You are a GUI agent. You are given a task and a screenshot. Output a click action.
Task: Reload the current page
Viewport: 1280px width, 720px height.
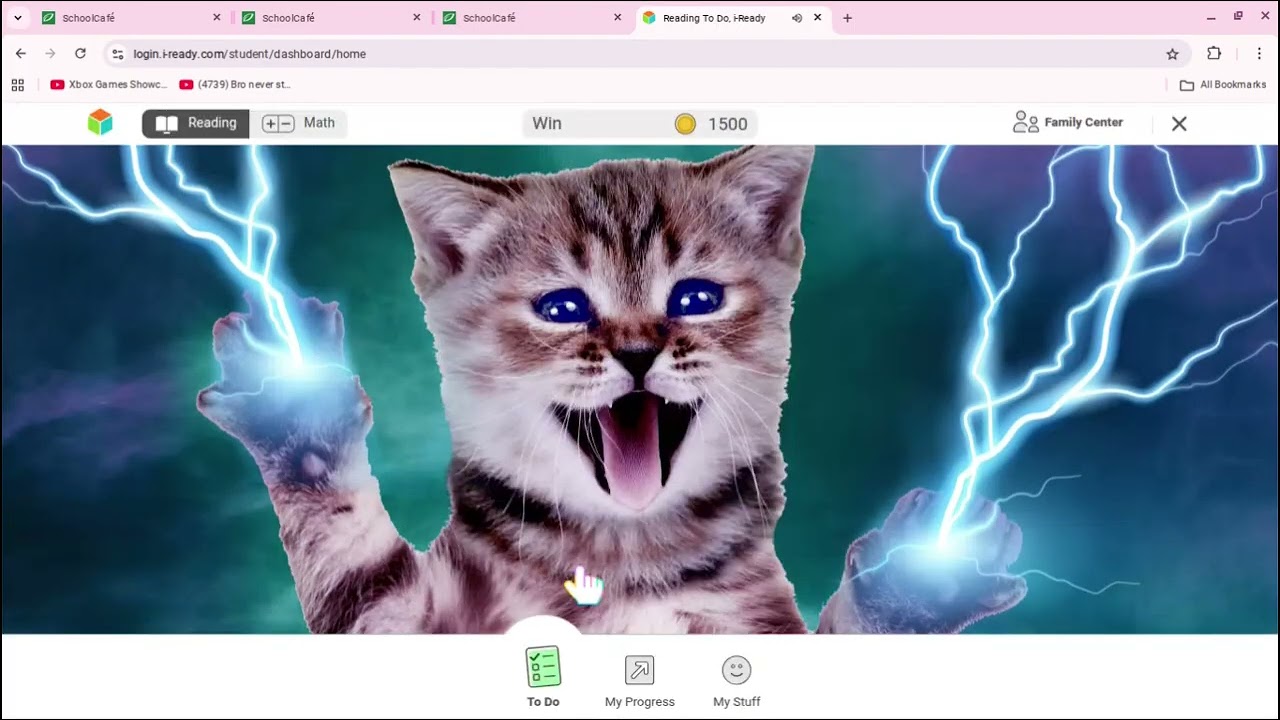click(80, 54)
